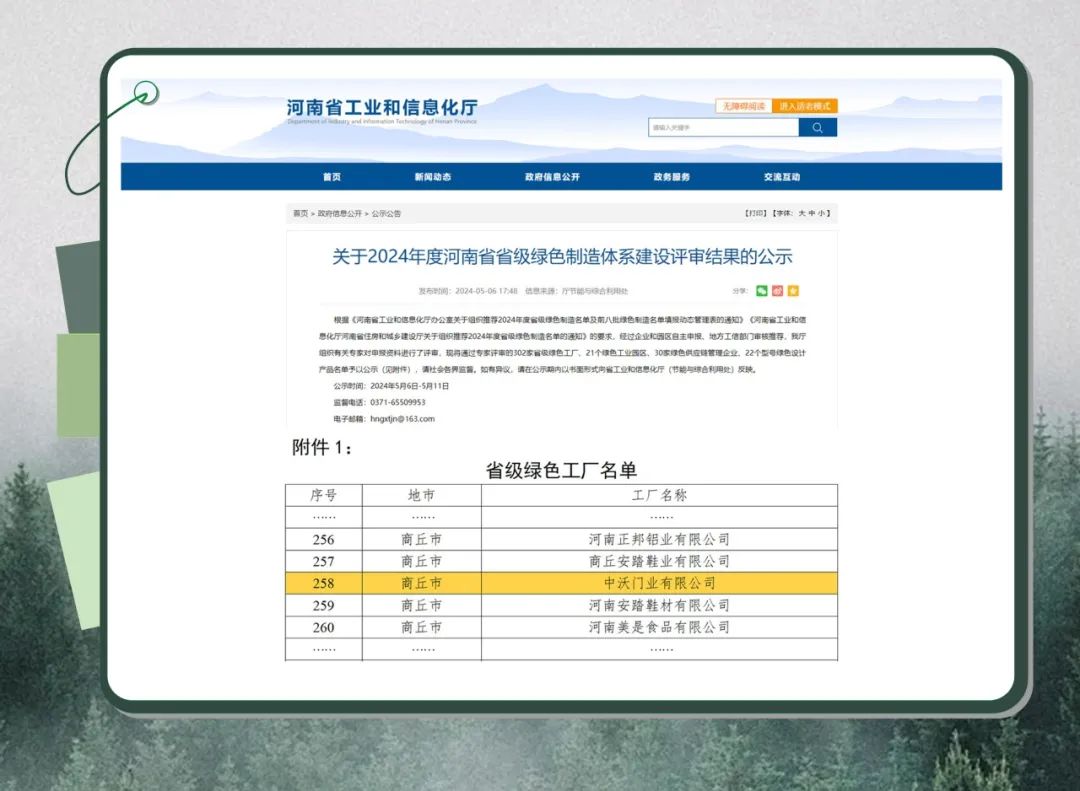Click the 商丘市 cell in row 256
This screenshot has height=791, width=1080.
pos(422,540)
